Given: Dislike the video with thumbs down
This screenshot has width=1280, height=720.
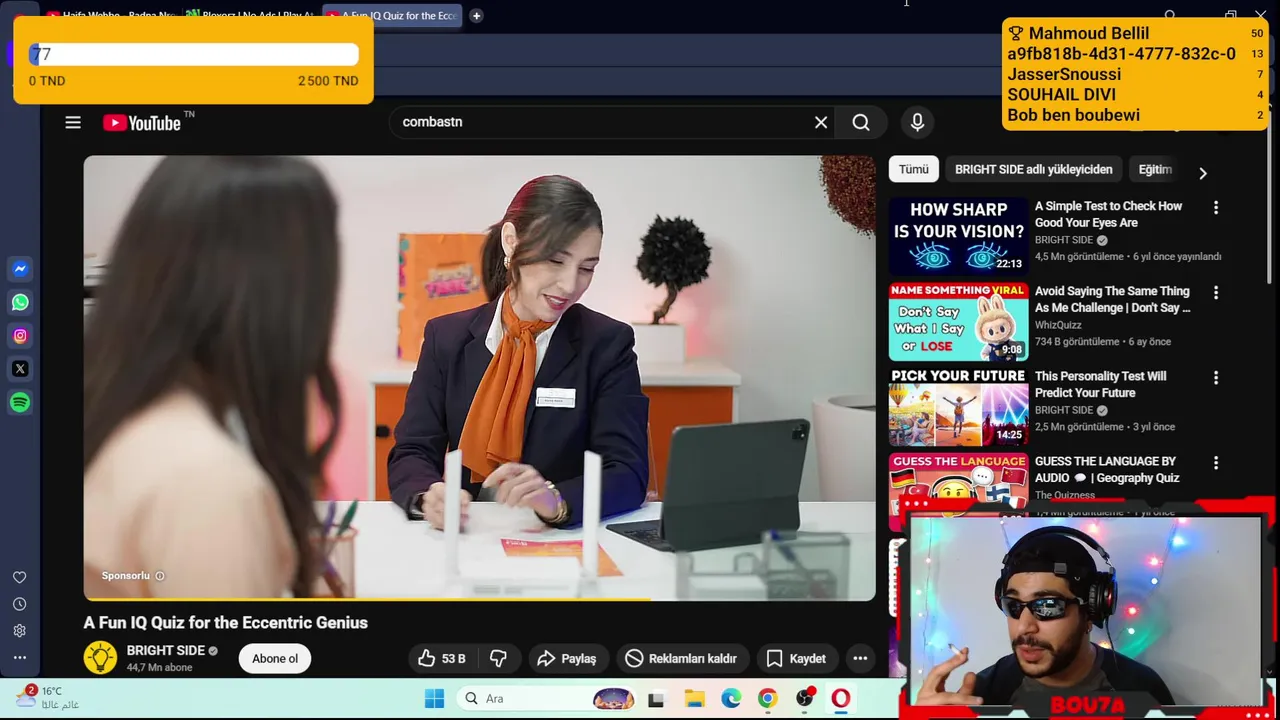Looking at the screenshot, I should (498, 658).
